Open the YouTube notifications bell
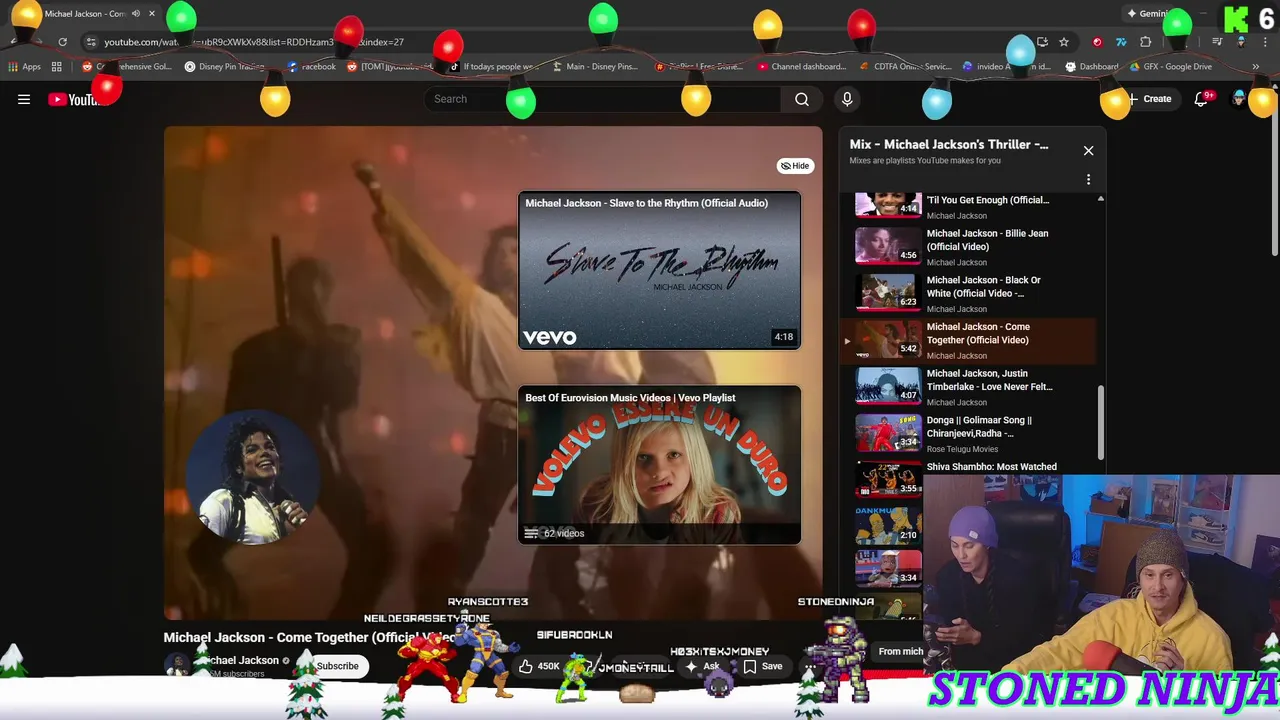This screenshot has height=720, width=1280. pos(1201,99)
